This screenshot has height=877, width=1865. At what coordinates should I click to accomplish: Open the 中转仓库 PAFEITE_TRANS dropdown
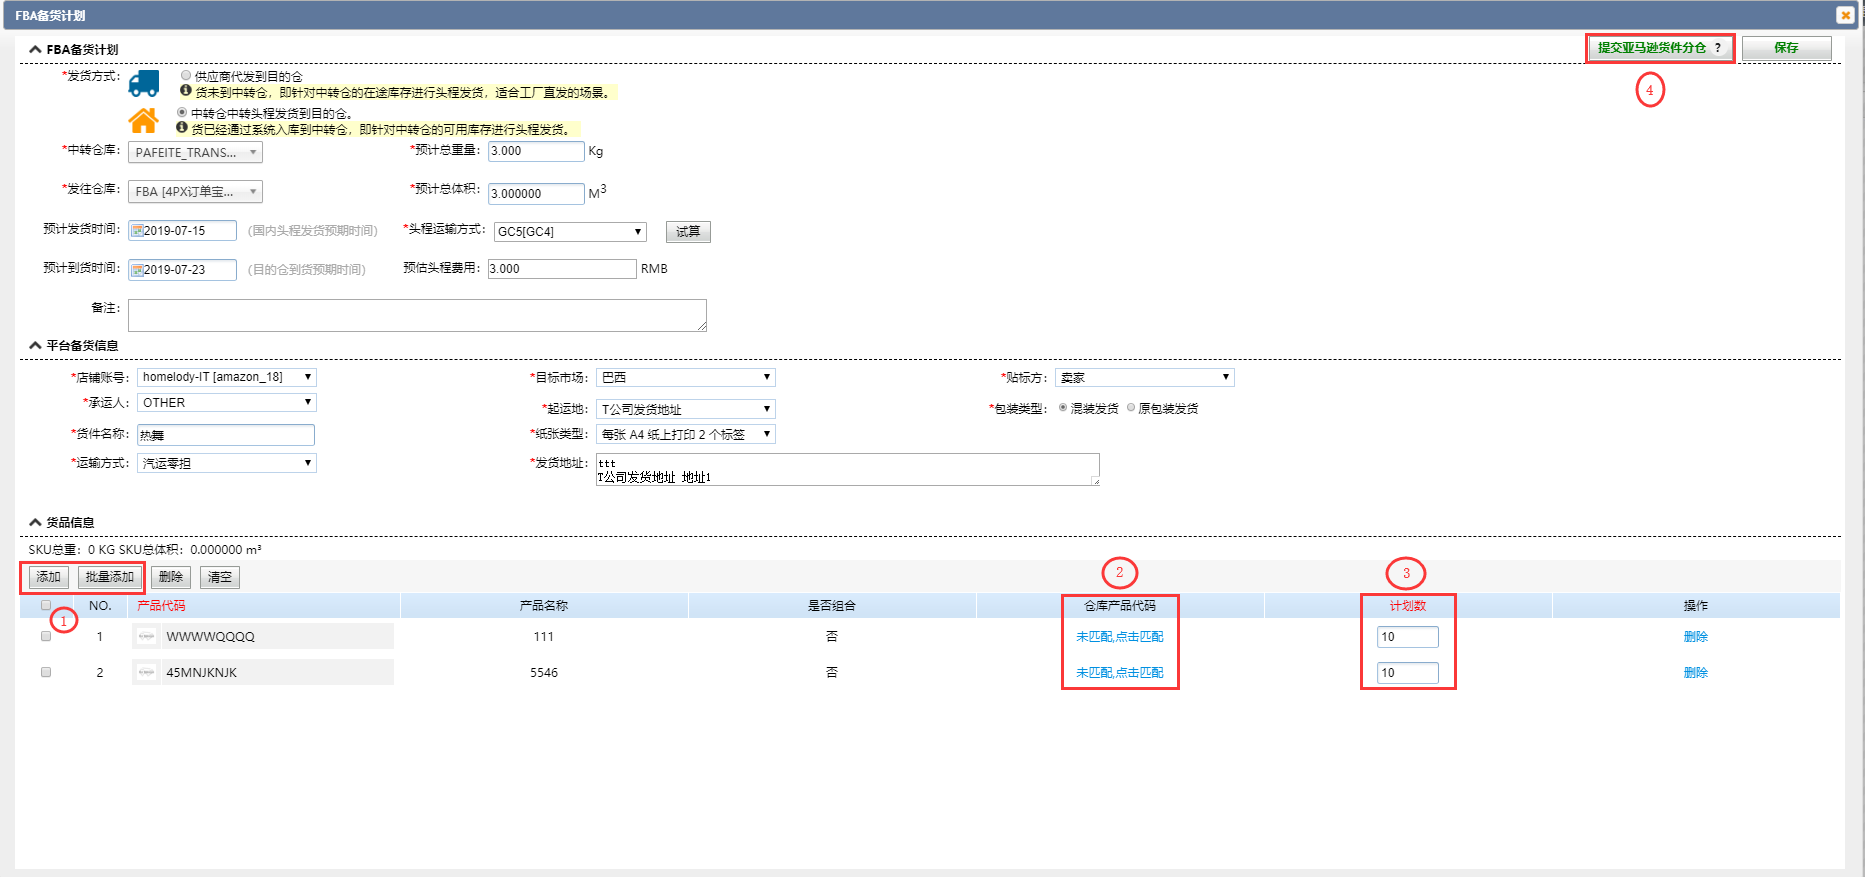(195, 153)
